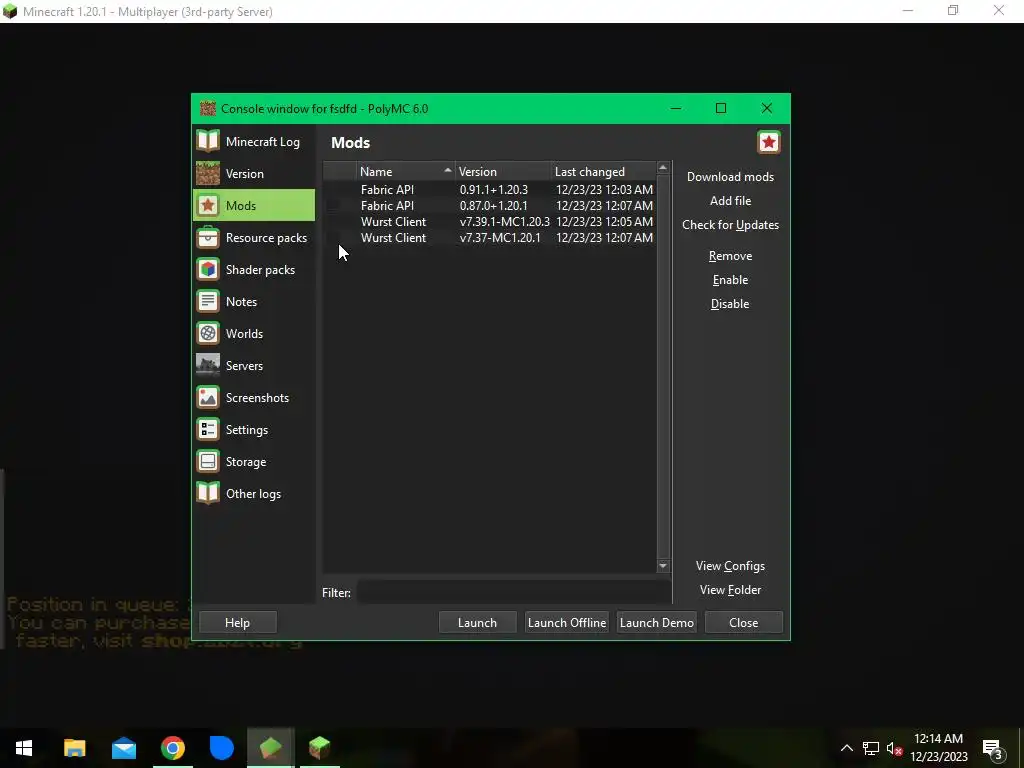1024x768 pixels.
Task: Show hidden system tray icons
Action: pos(846,748)
